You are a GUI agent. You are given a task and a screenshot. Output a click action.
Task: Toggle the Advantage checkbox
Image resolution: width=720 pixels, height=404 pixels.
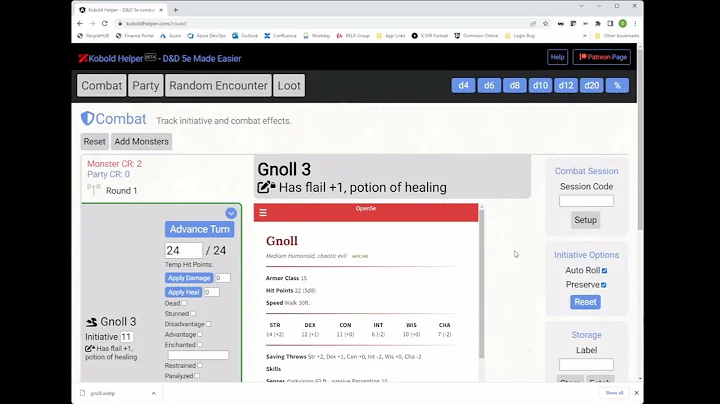coord(200,334)
